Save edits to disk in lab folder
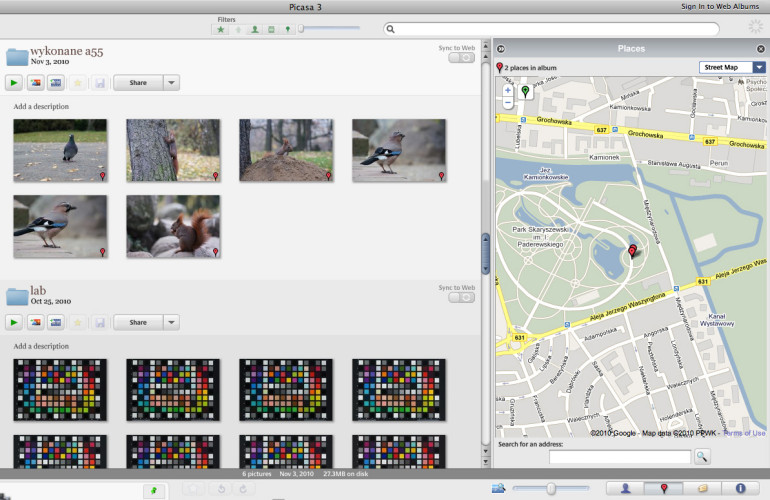The image size is (770, 500). click(100, 322)
